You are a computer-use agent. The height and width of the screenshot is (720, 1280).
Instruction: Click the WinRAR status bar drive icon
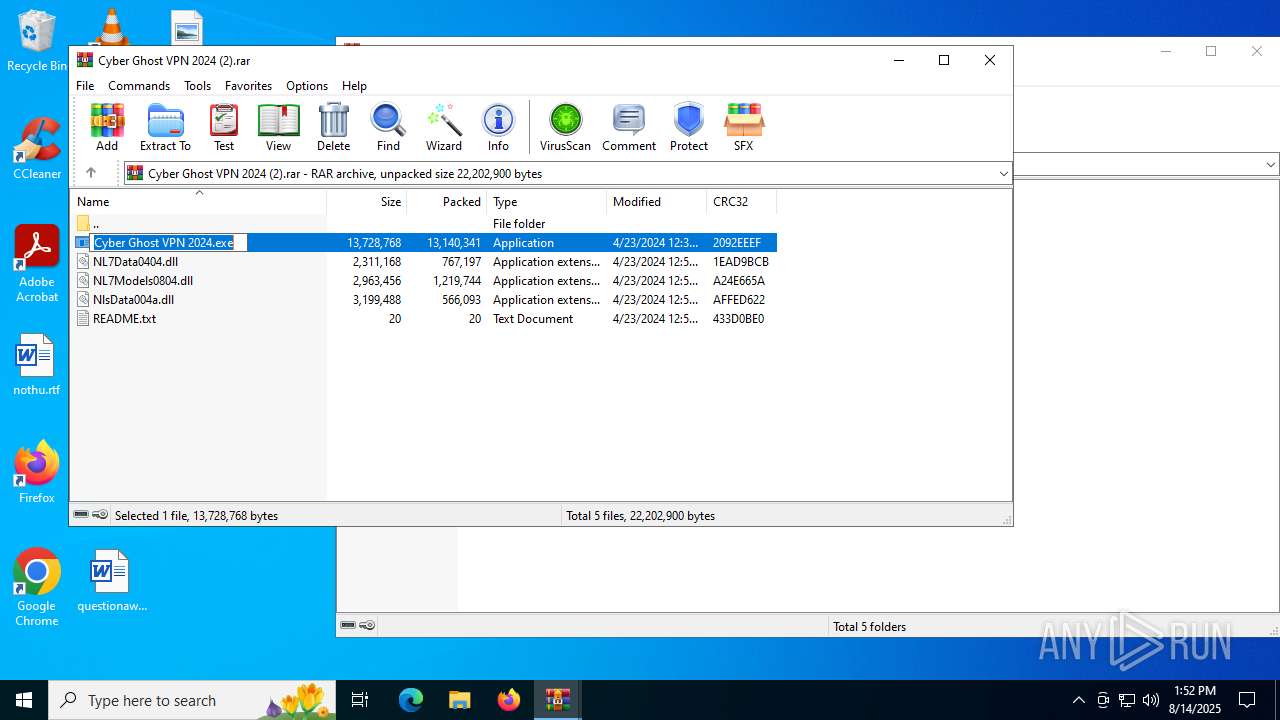[x=81, y=515]
